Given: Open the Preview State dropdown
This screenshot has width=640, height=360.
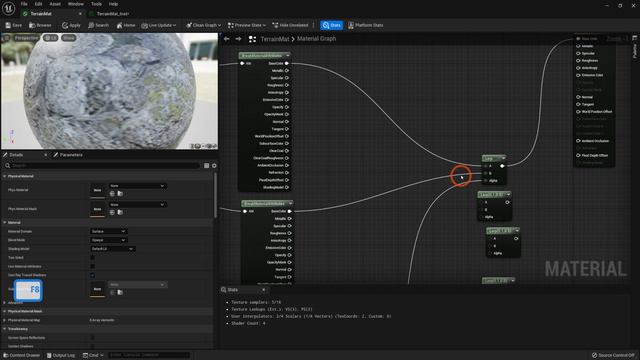Looking at the screenshot, I should 247,25.
